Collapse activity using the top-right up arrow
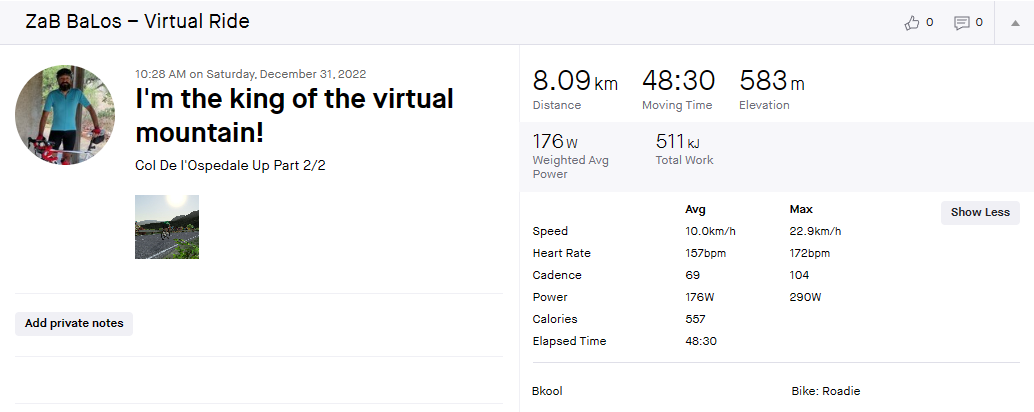This screenshot has height=412, width=1034. (1015, 23)
